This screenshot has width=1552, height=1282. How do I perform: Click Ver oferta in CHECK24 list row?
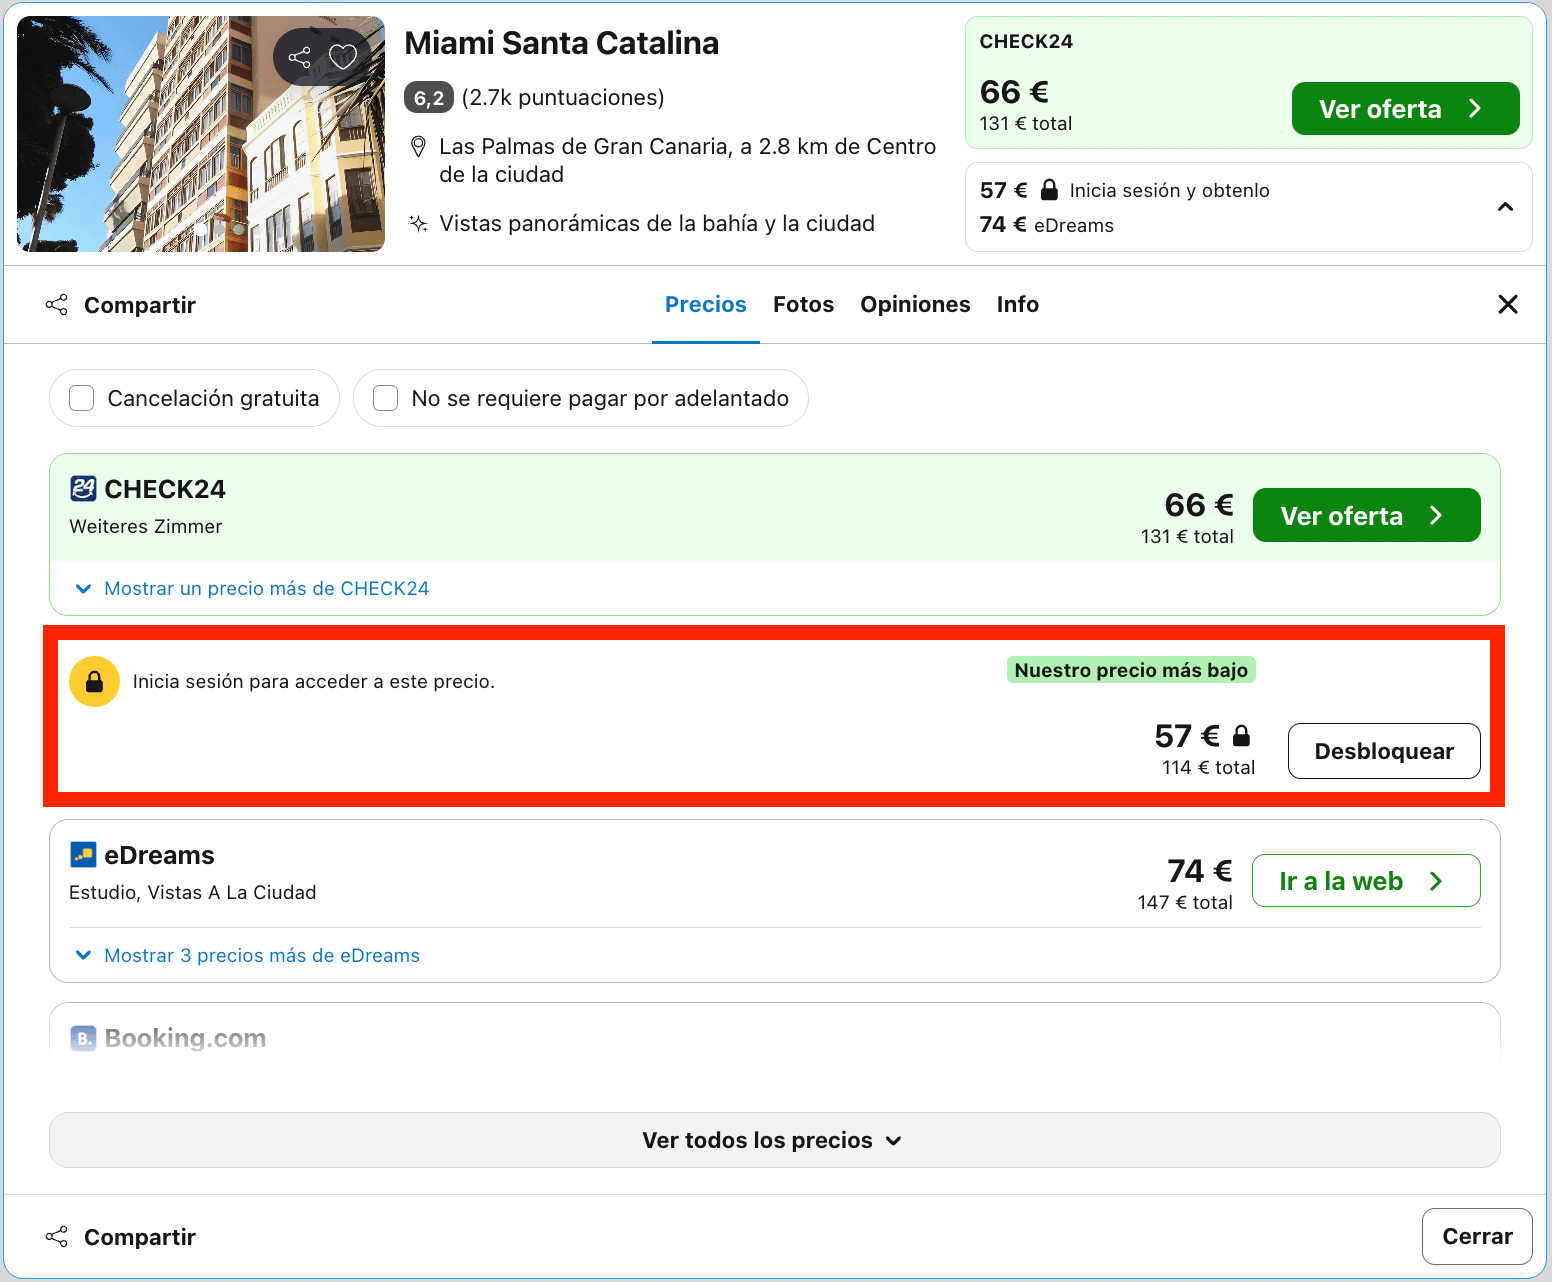(x=1367, y=515)
